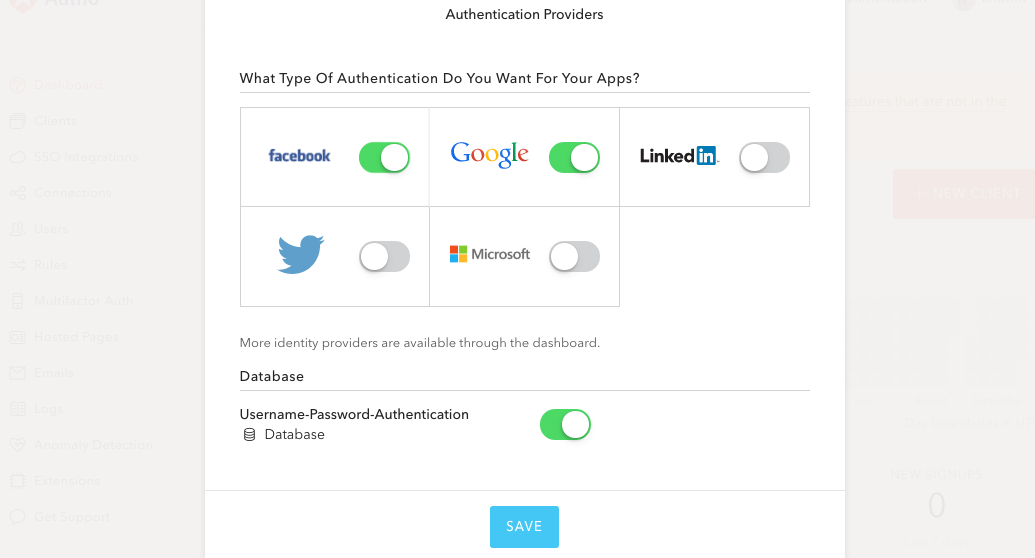This screenshot has width=1035, height=558.
Task: Enable the LinkedIn authentication toggle
Action: coord(764,157)
